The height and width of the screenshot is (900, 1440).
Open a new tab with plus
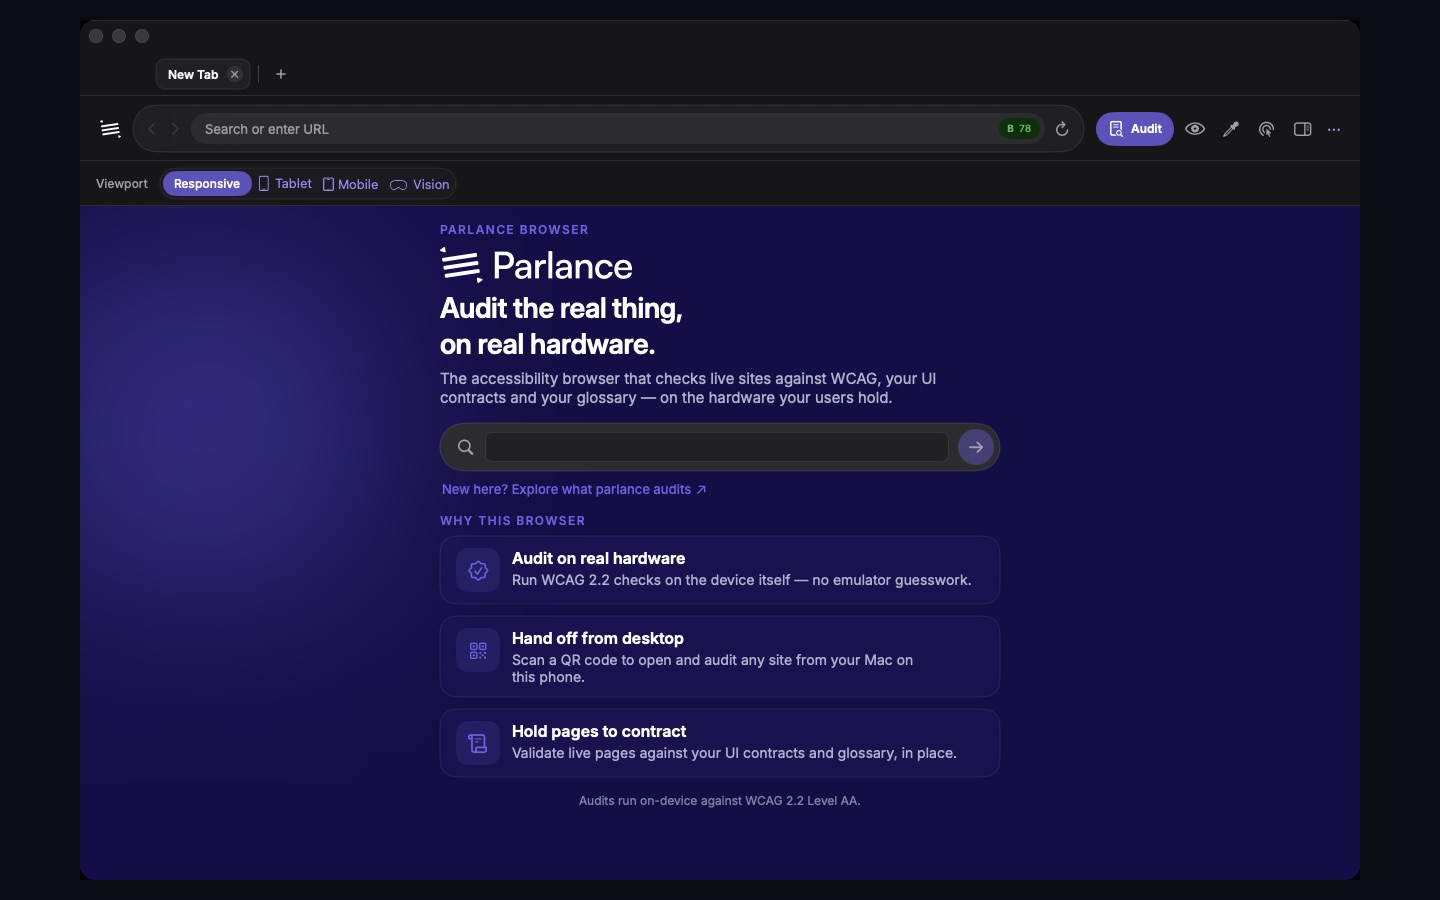coord(281,74)
